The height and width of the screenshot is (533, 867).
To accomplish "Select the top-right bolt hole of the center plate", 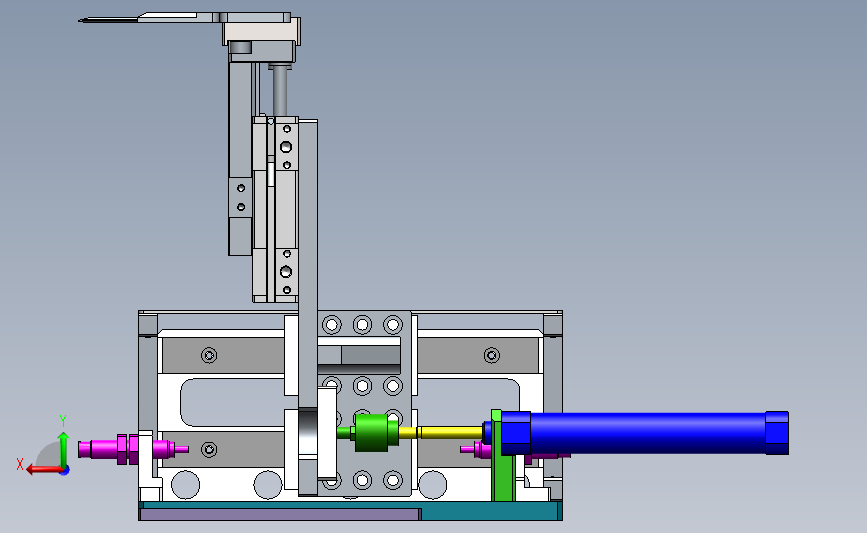I will click(393, 325).
